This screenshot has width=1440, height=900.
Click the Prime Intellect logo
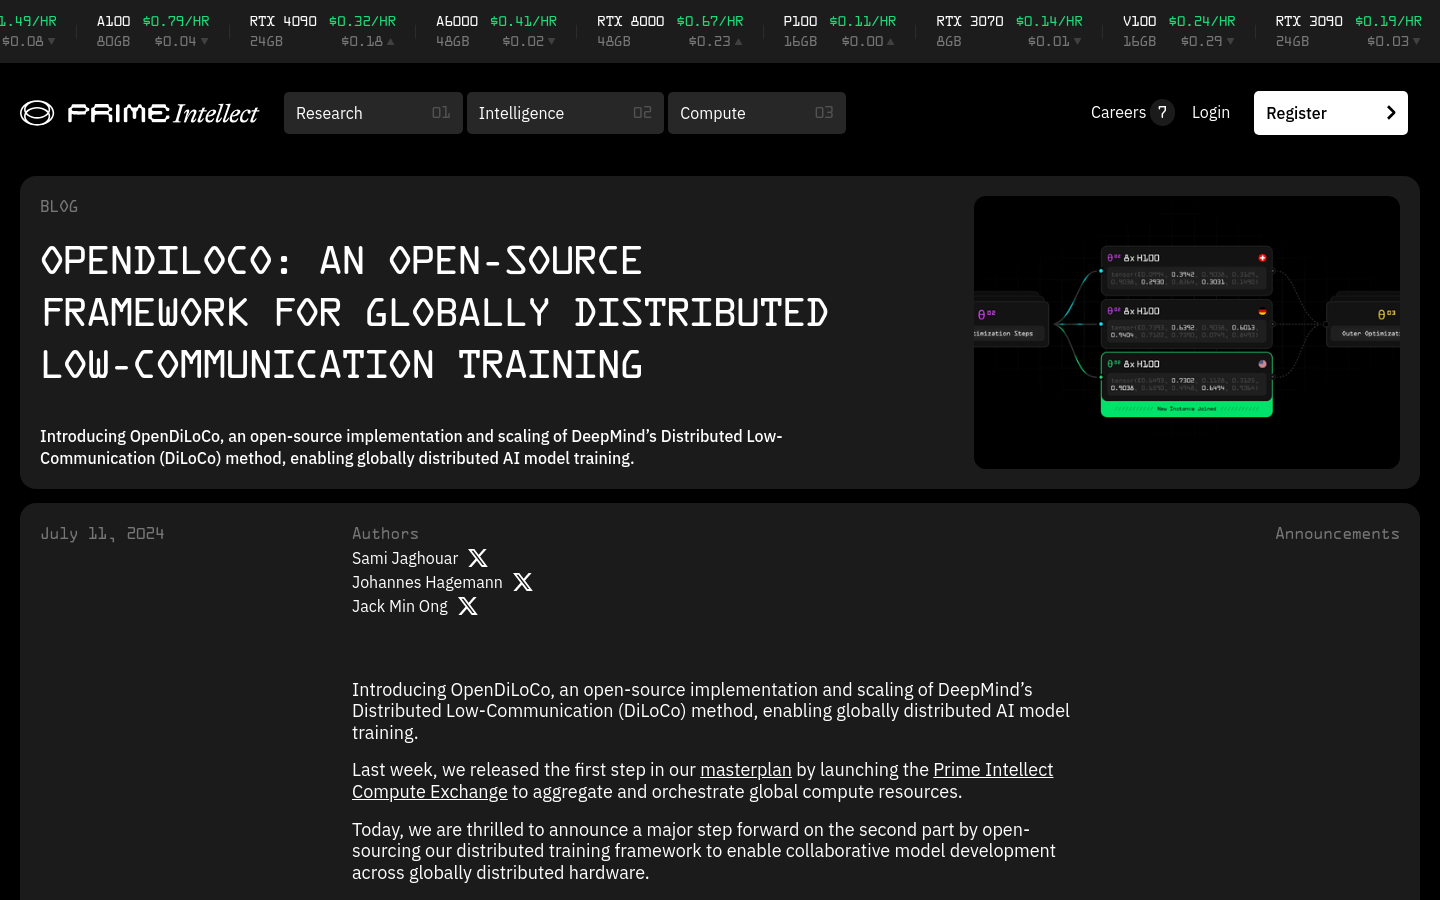coord(139,113)
